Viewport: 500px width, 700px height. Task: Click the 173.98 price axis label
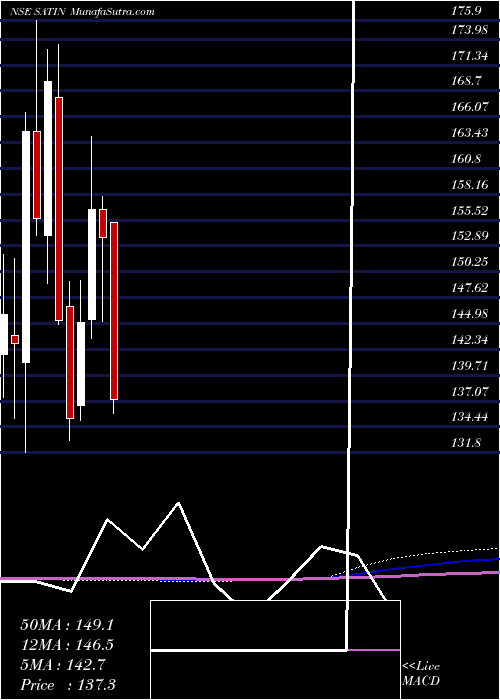click(x=470, y=30)
